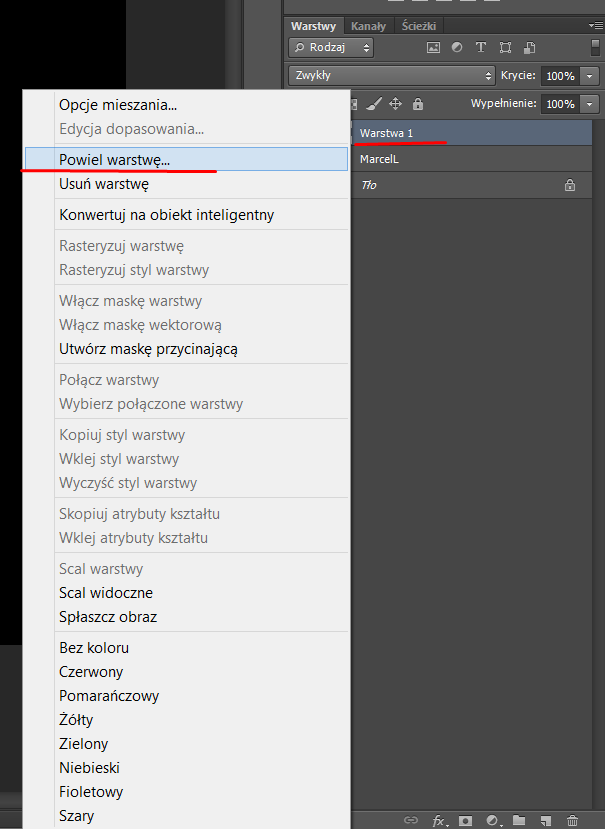Click the Krycie 100% value field
The image size is (605, 829).
tap(561, 76)
